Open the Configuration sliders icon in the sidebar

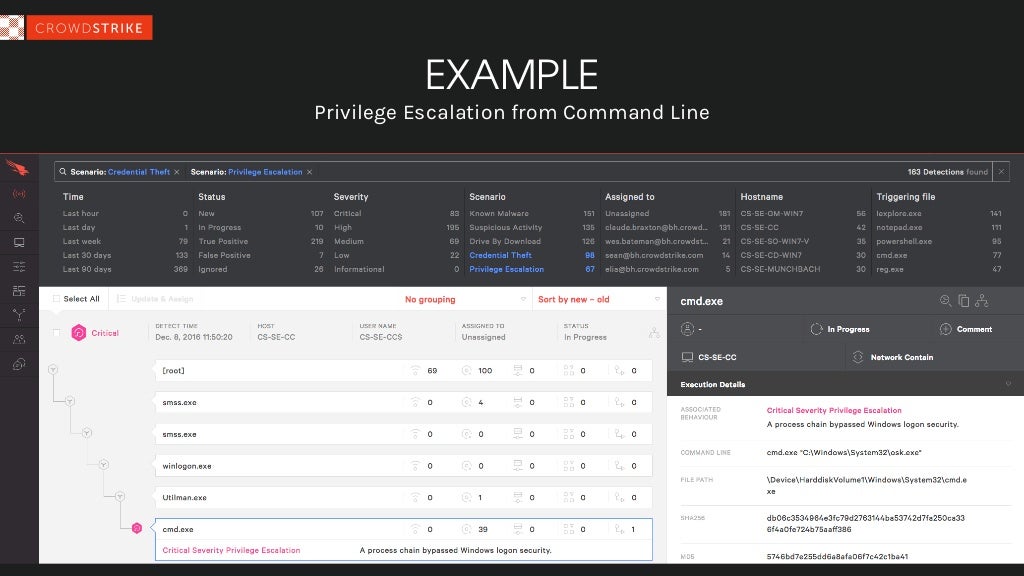click(19, 266)
